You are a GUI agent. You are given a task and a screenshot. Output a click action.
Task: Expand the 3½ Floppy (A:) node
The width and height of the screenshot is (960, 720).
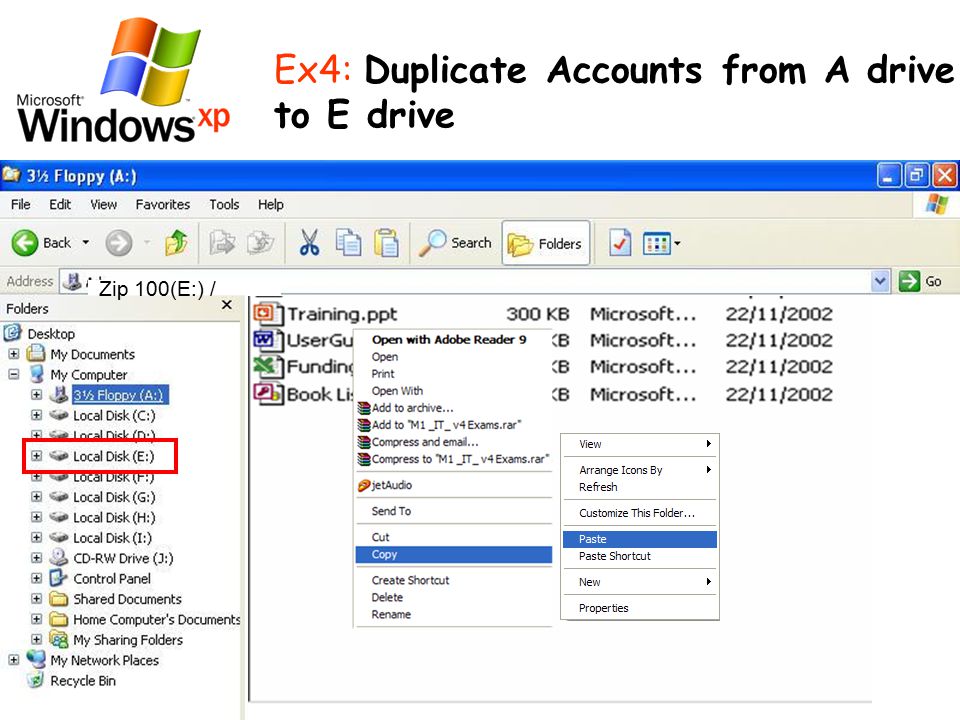click(x=36, y=395)
